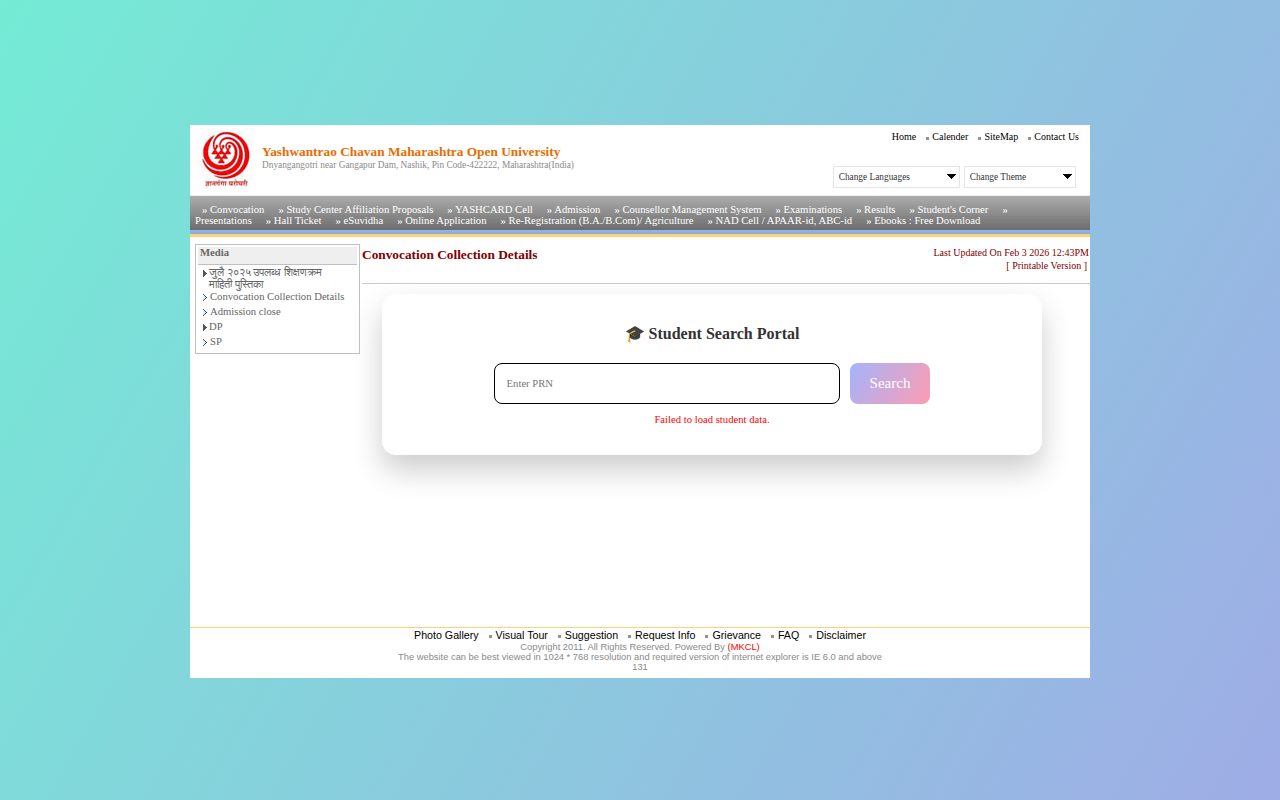This screenshot has width=1280, height=800.
Task: Open the Online Application menu
Action: (x=446, y=221)
